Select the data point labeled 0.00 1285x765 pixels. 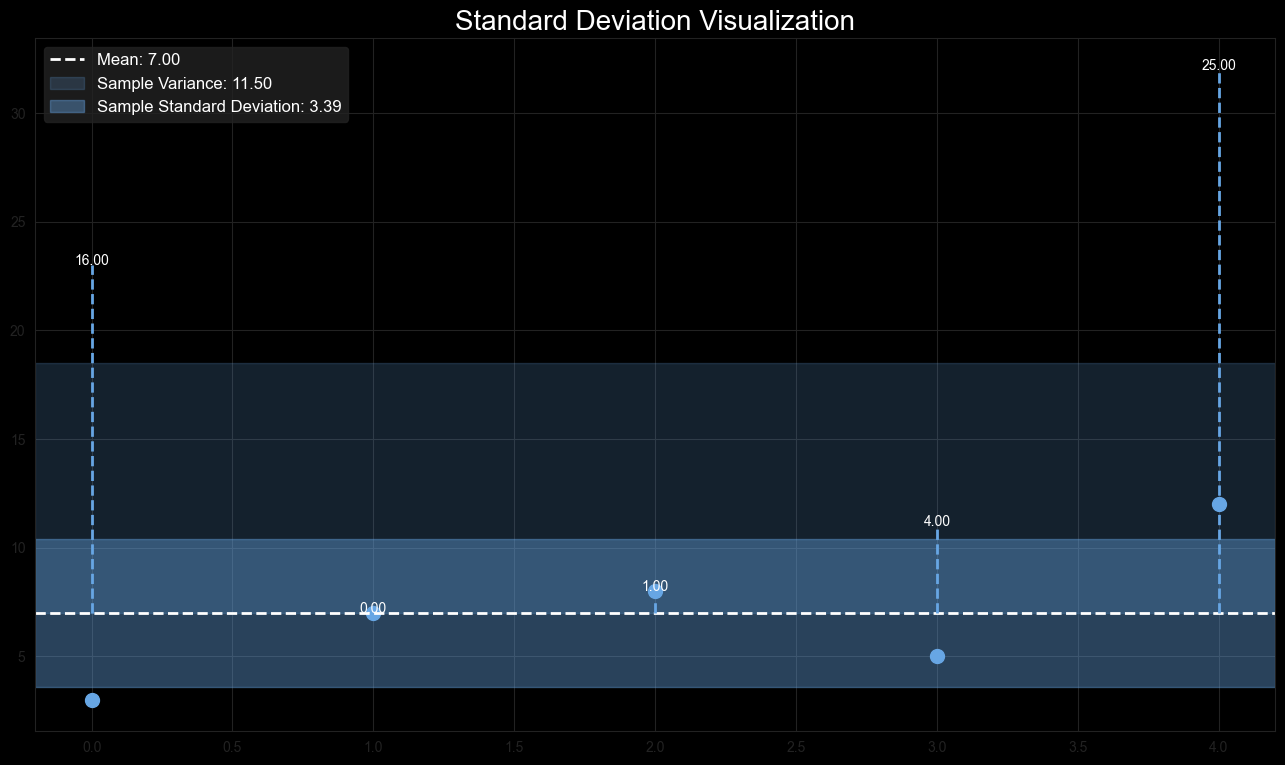coord(374,615)
